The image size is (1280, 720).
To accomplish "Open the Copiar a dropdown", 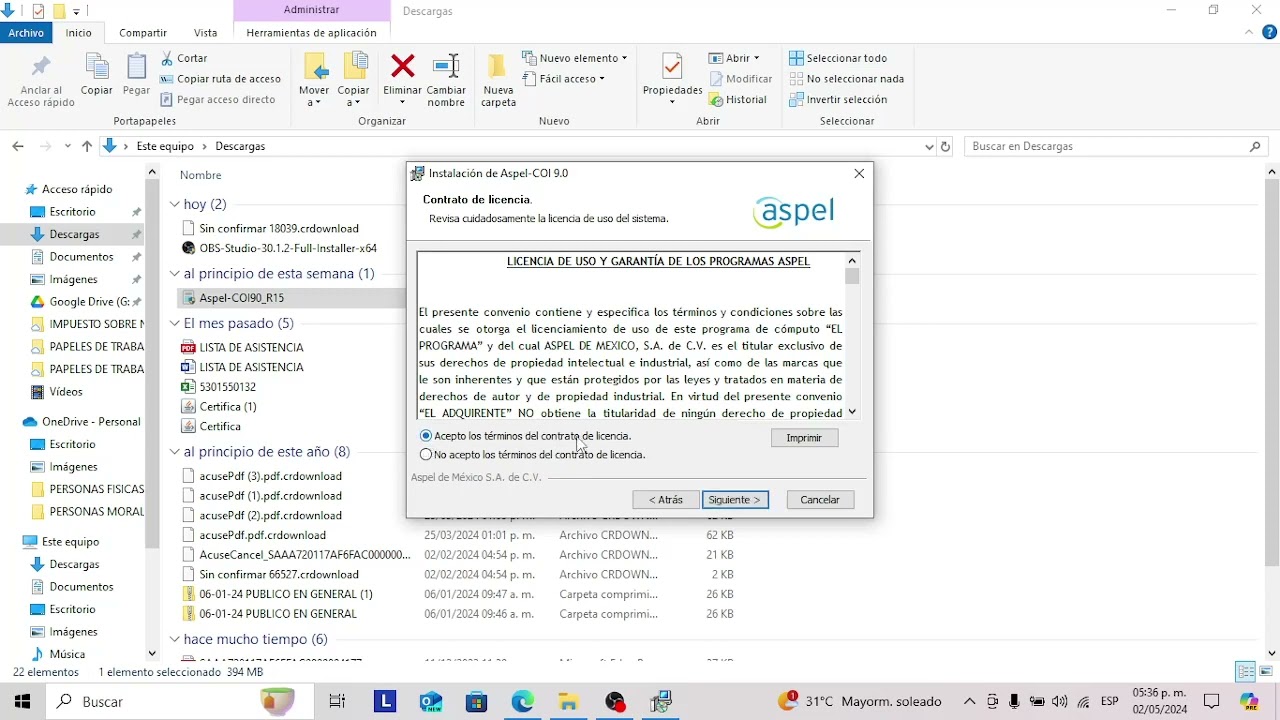I will [354, 96].
